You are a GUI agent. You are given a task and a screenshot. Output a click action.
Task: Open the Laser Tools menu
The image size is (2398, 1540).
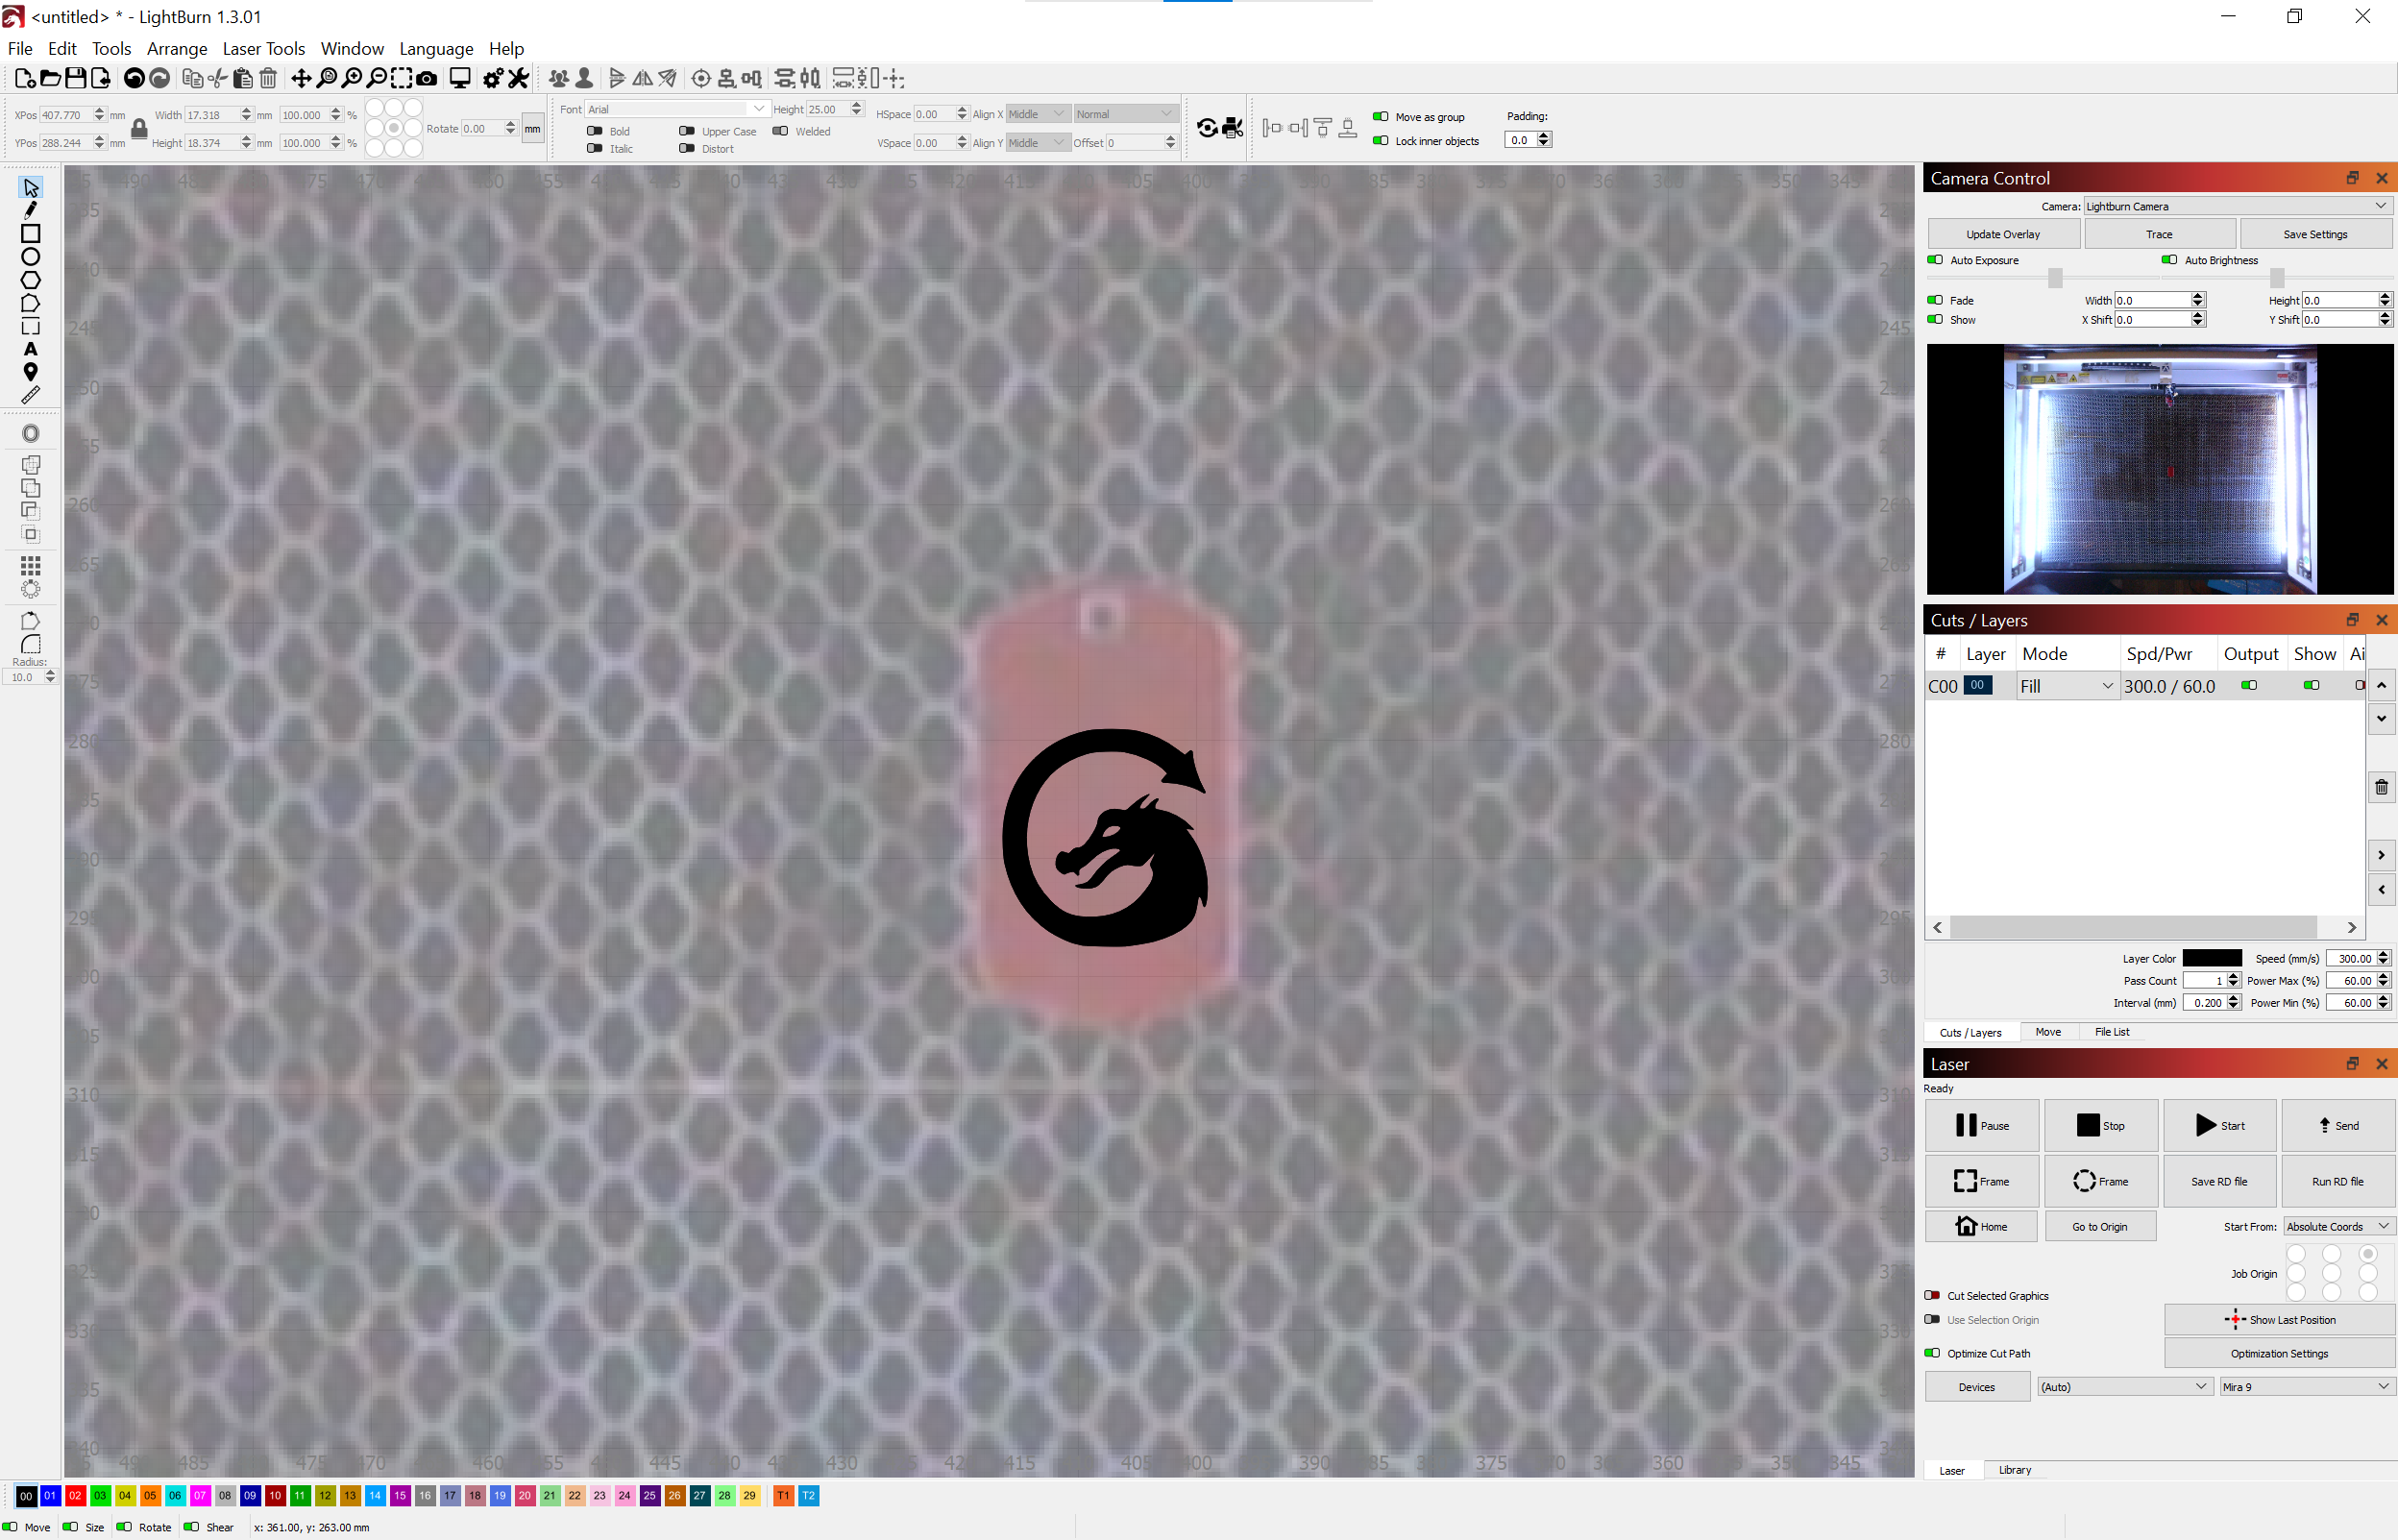click(x=263, y=48)
